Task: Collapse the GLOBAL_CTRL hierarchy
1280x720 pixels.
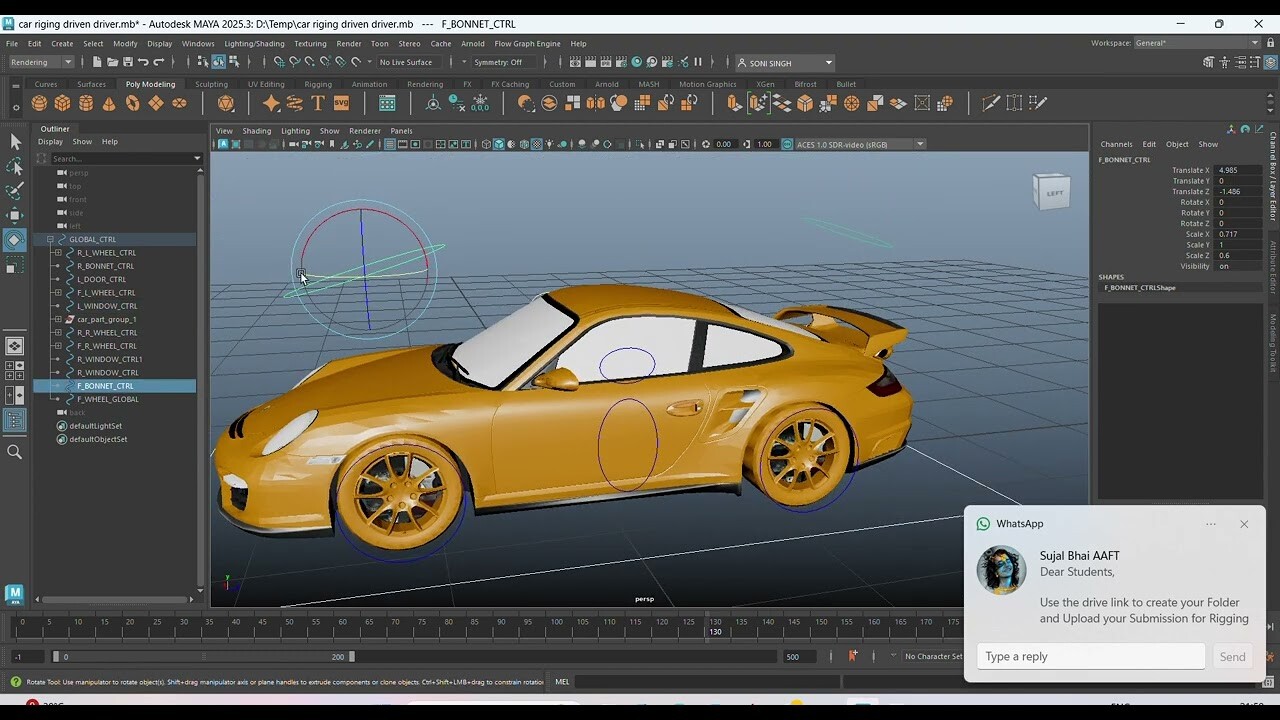Action: click(50, 240)
